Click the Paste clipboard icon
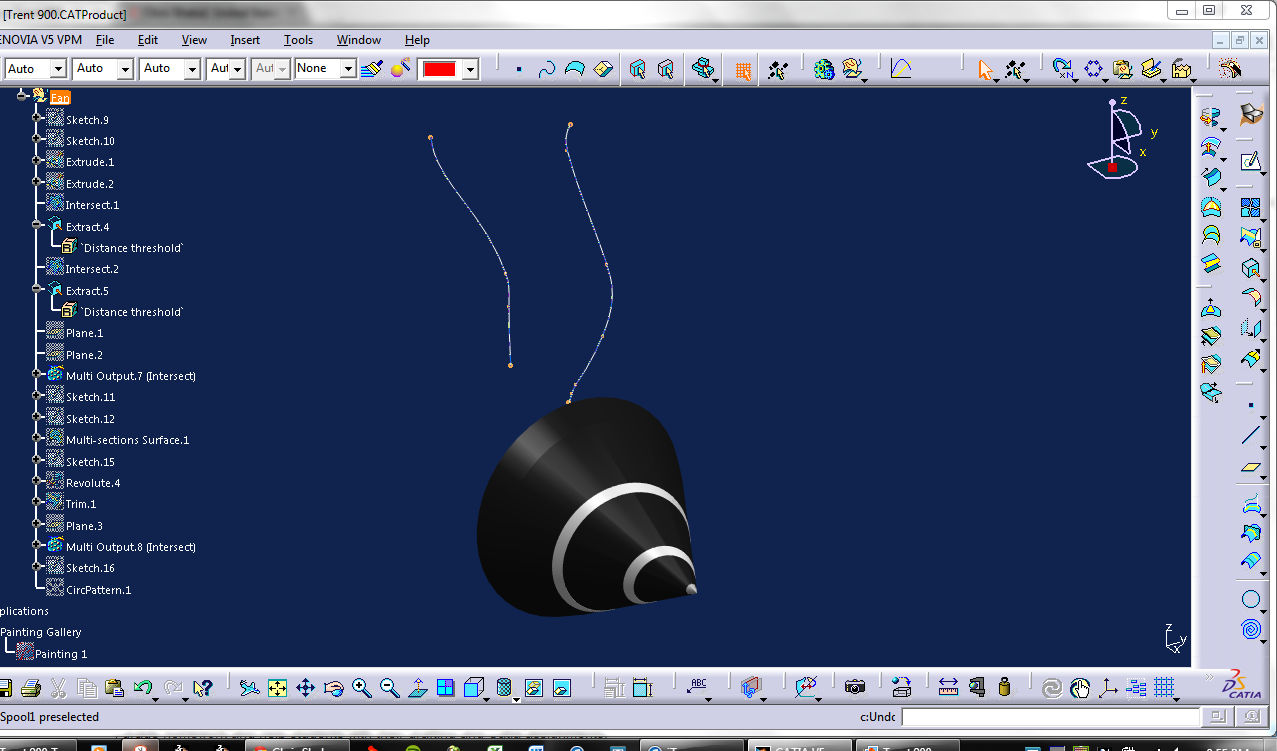Viewport: 1277px width, 751px height. click(x=114, y=688)
